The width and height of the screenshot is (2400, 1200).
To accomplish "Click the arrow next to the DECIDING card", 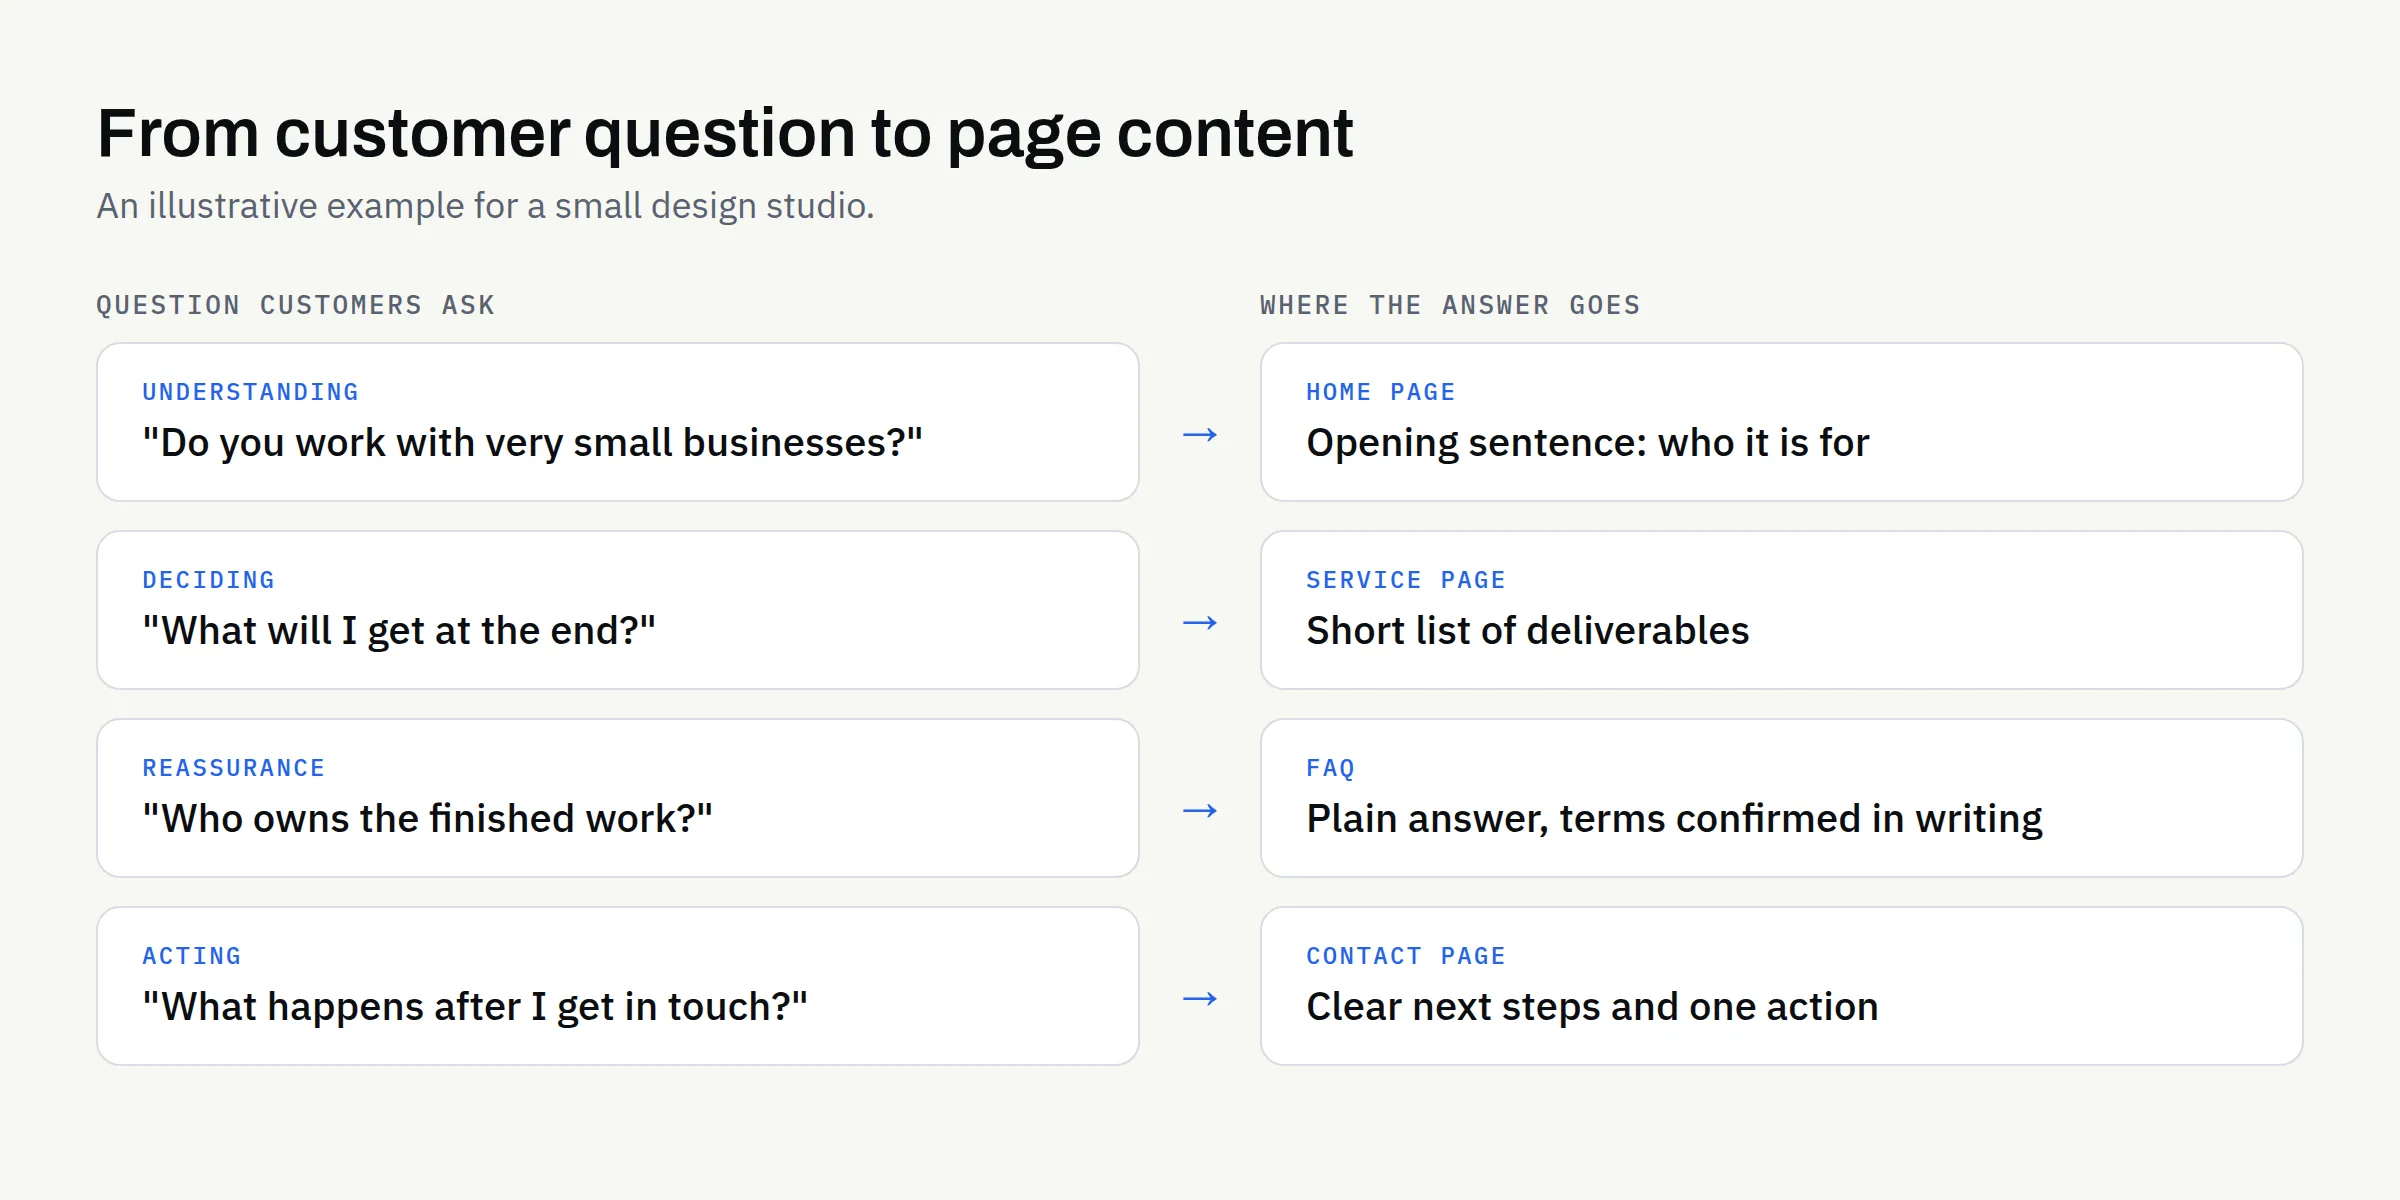I will coord(1200,623).
